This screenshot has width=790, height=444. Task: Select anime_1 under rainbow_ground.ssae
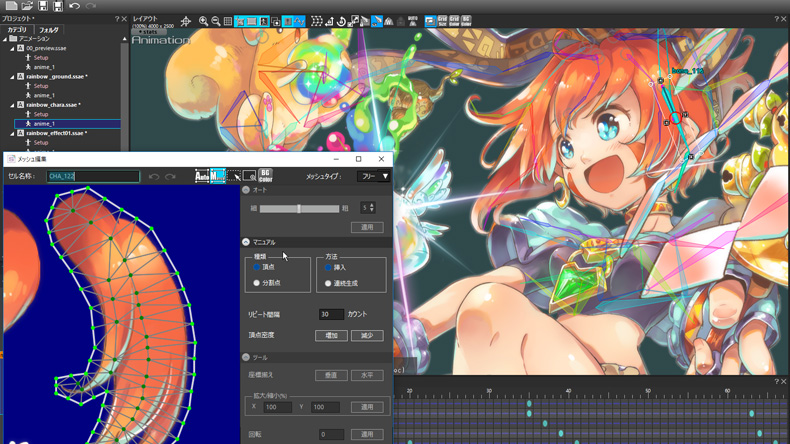(x=44, y=95)
